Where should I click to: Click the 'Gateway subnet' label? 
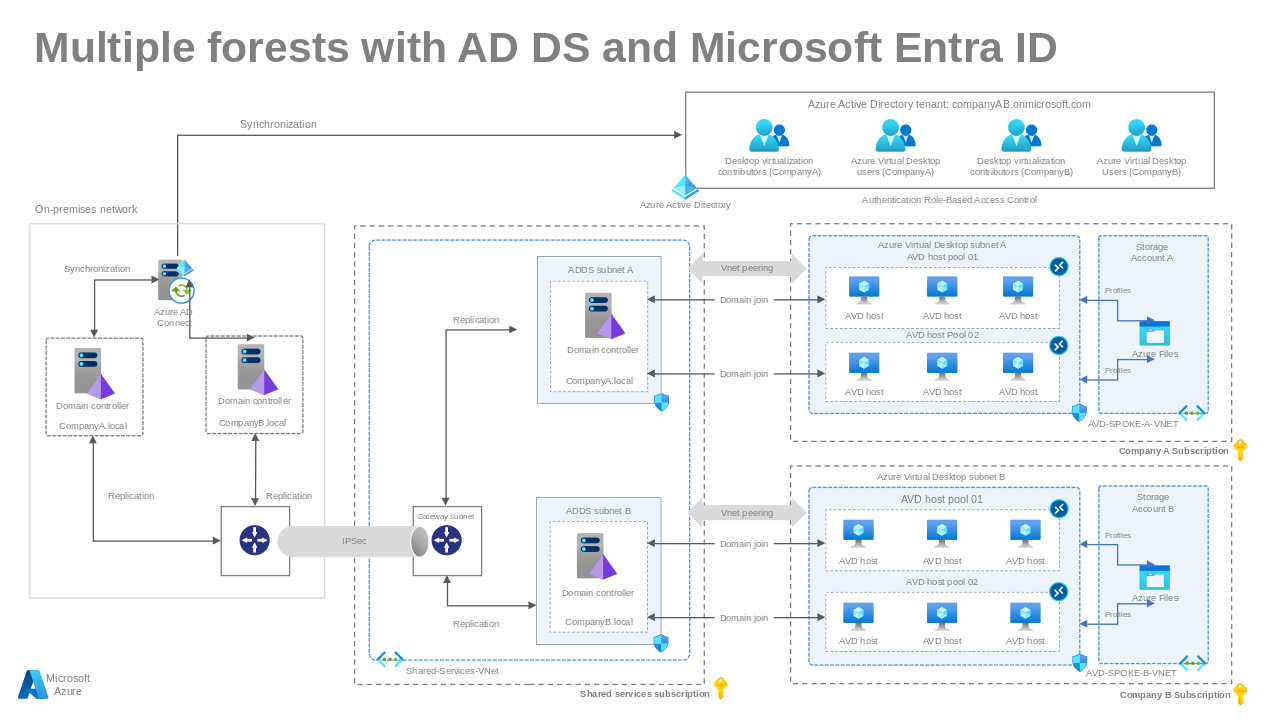pyautogui.click(x=446, y=516)
